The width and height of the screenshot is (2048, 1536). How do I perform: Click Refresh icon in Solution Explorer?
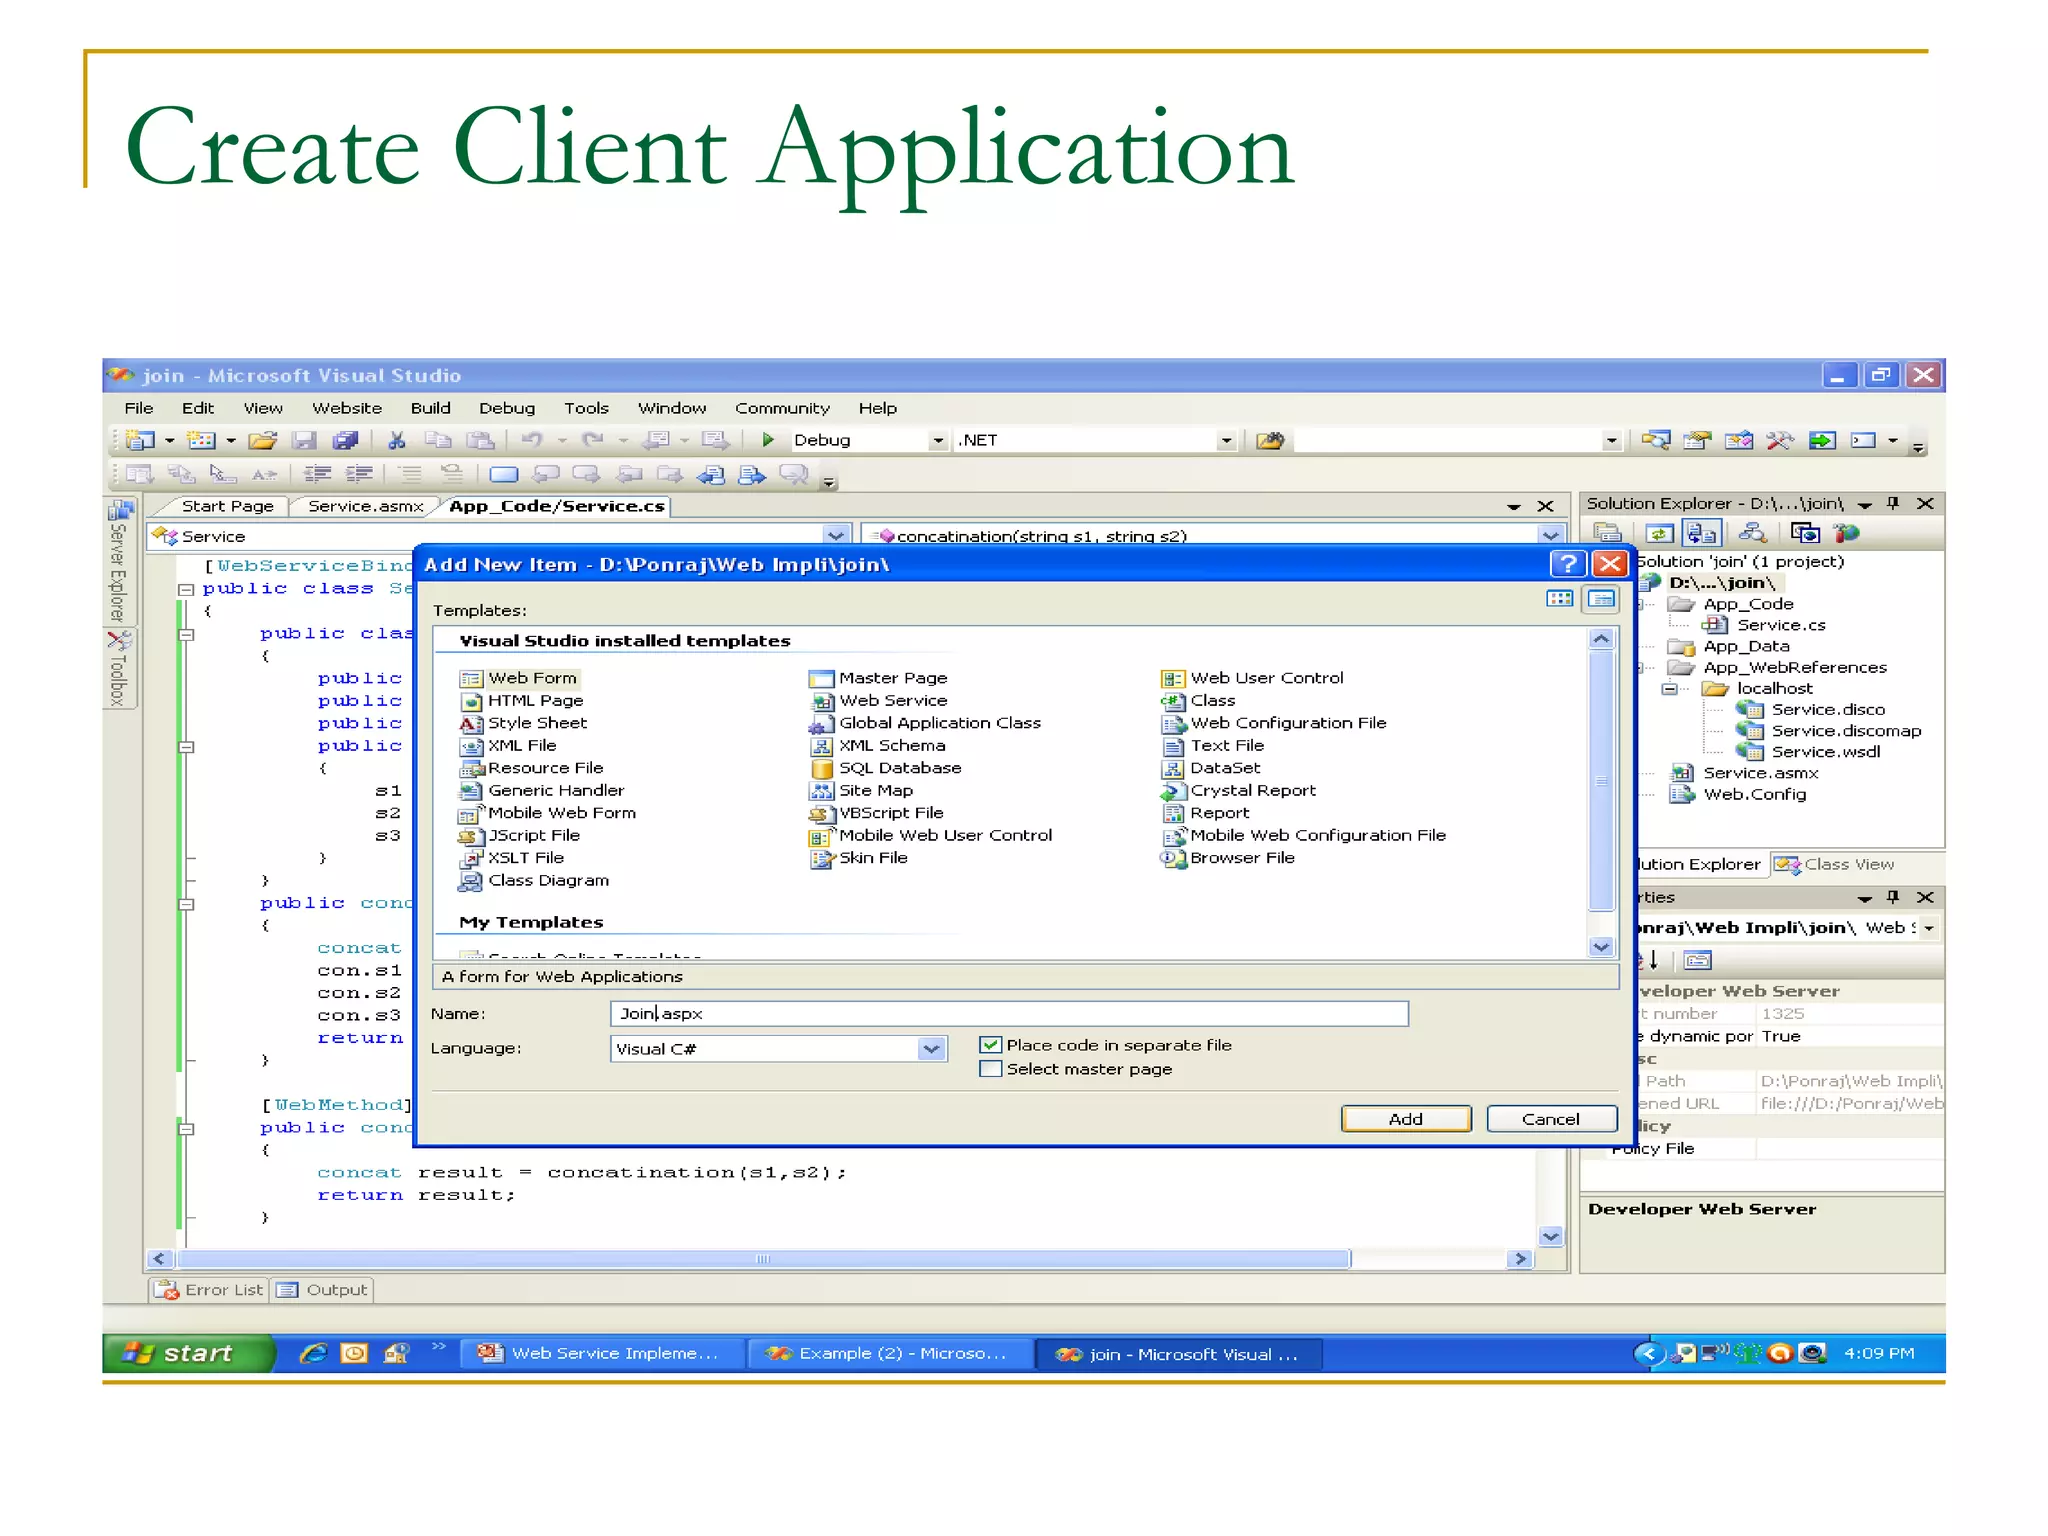click(x=1660, y=533)
